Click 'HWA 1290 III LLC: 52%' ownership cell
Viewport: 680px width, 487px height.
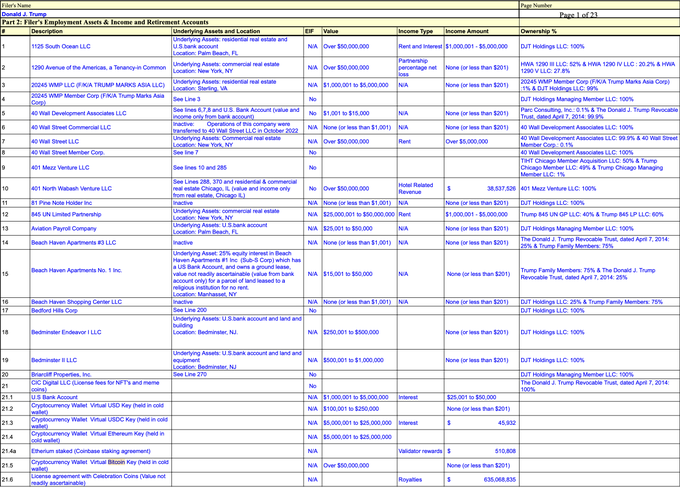pyautogui.click(x=598, y=68)
